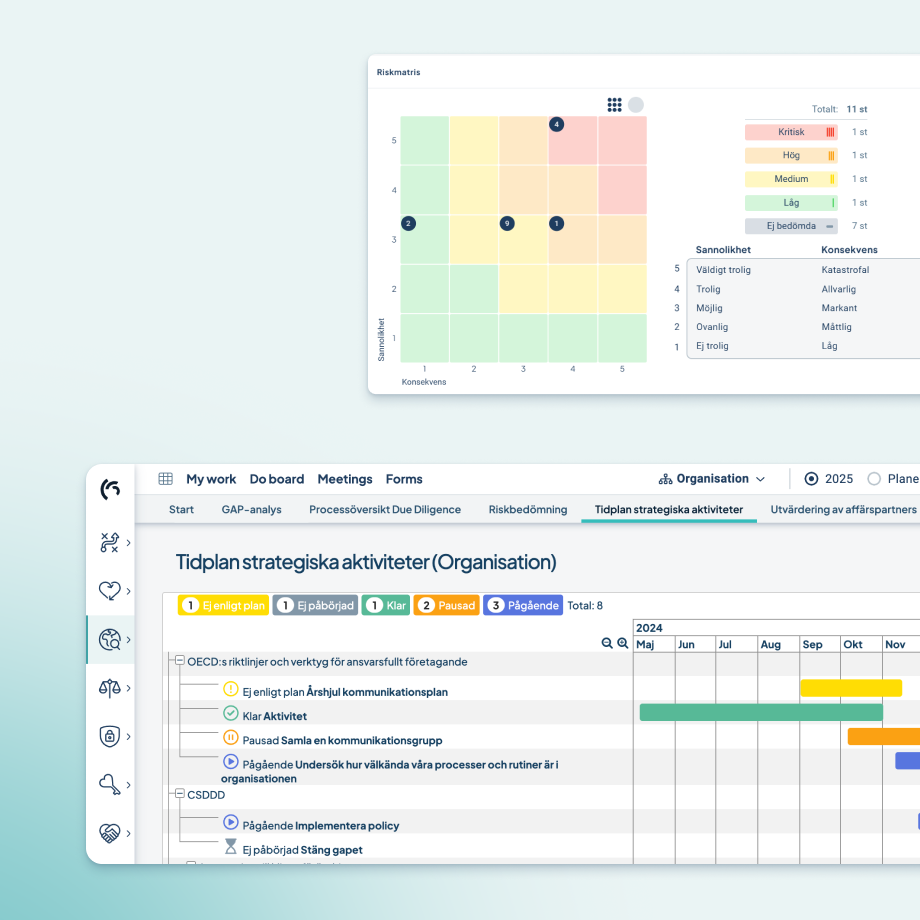Switch to the Riskbedömning tab
920x920 pixels.
pos(527,509)
